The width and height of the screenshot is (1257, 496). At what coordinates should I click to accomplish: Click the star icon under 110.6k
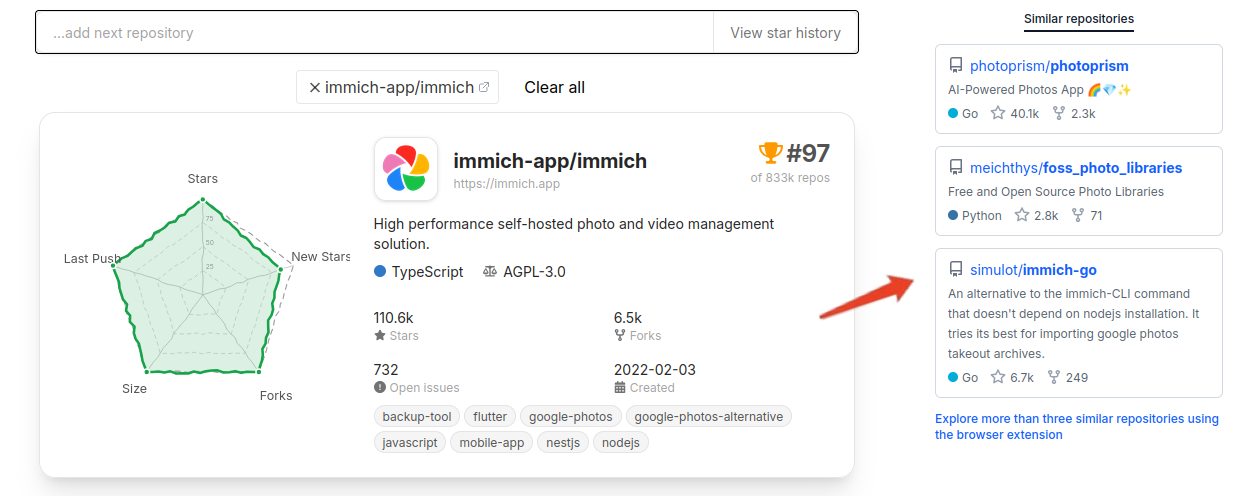point(380,336)
